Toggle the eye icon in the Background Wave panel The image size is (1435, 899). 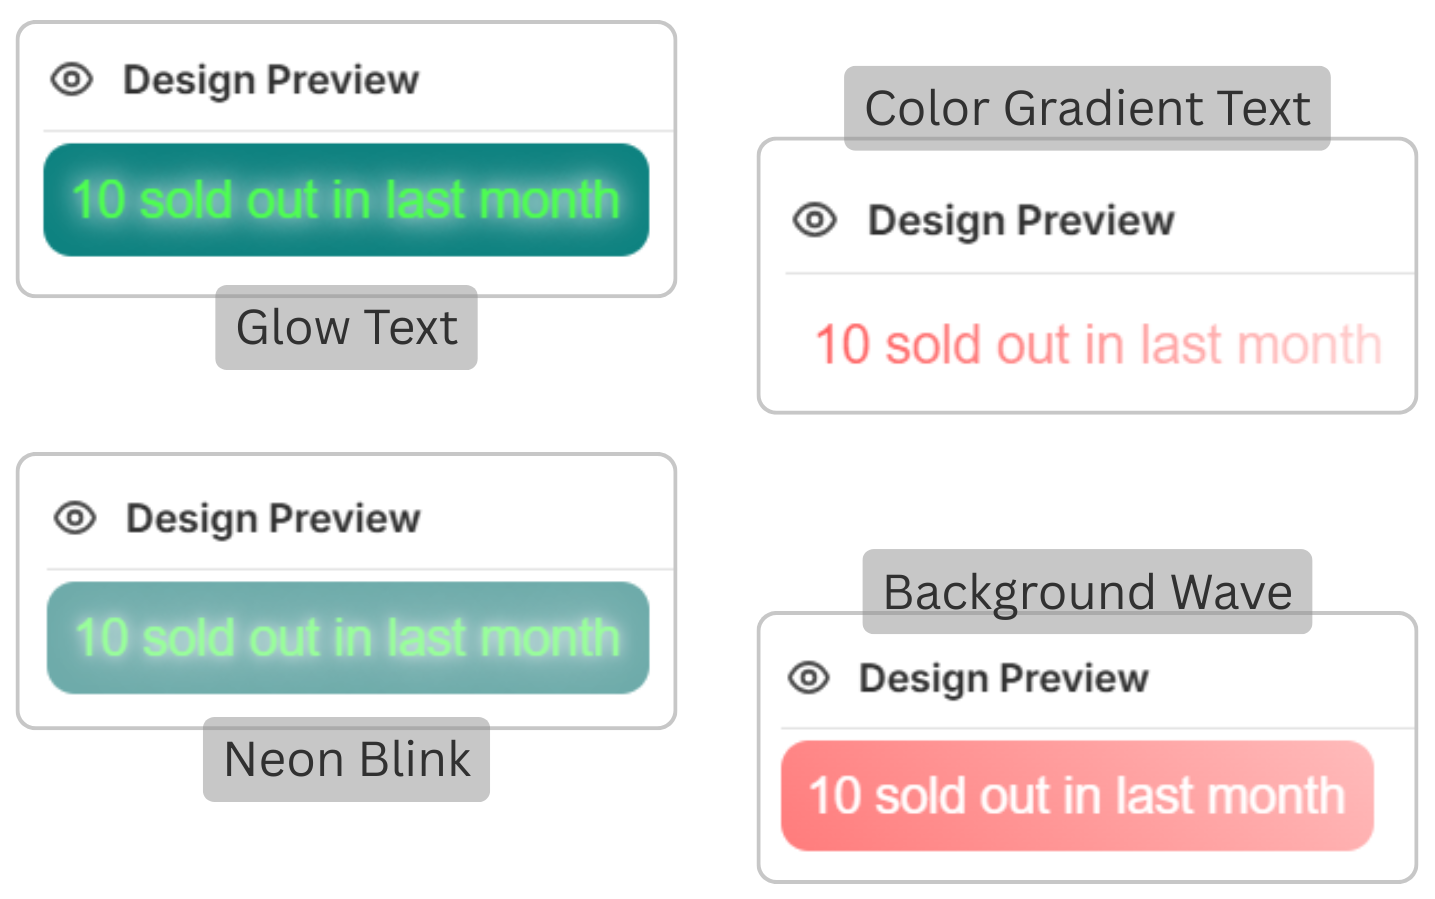pos(809,678)
